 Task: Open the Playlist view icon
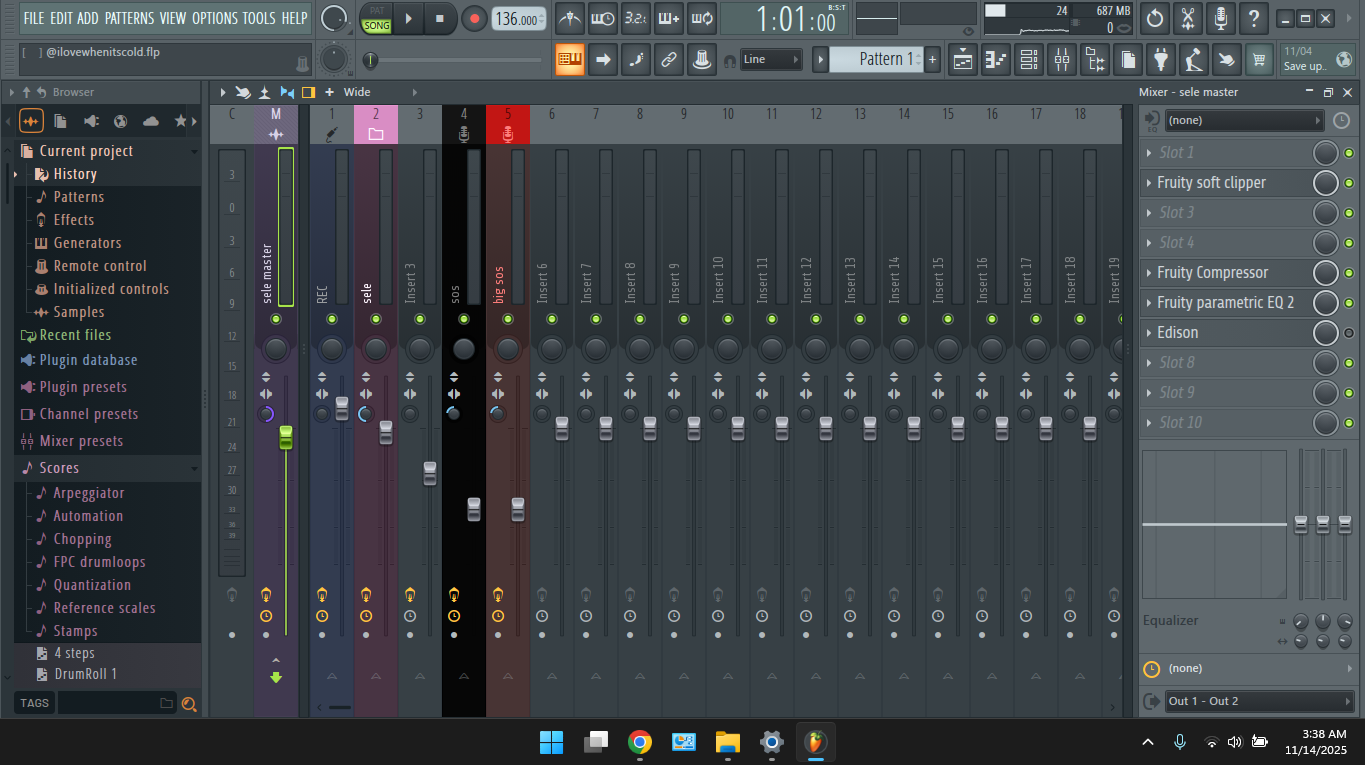(x=963, y=60)
